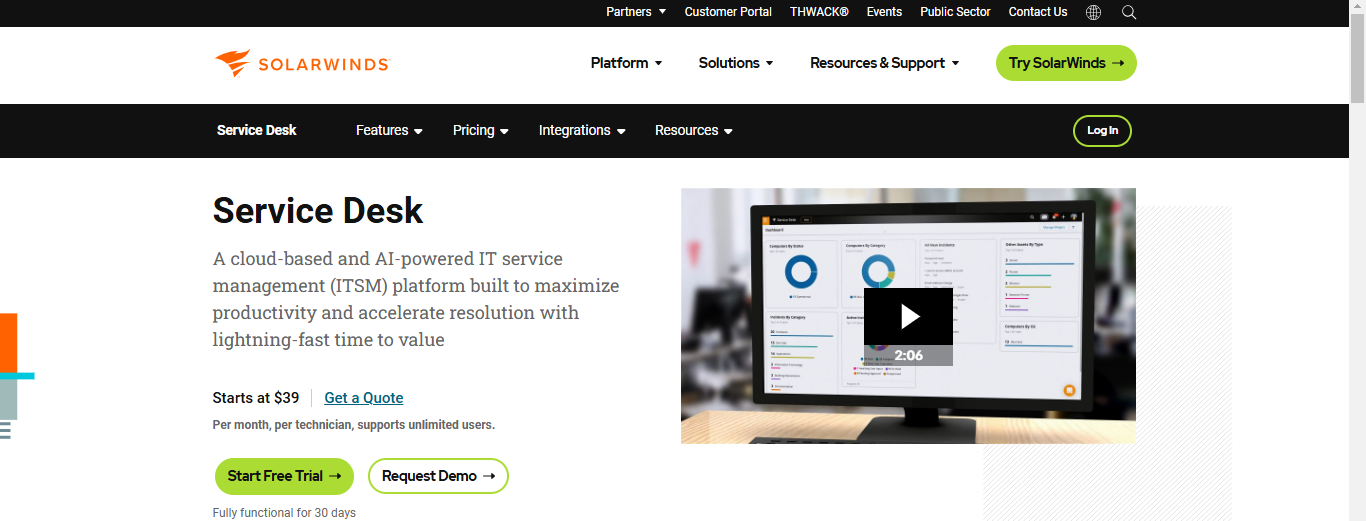Open the Get a Quote link
This screenshot has height=521, width=1366.
tap(364, 398)
